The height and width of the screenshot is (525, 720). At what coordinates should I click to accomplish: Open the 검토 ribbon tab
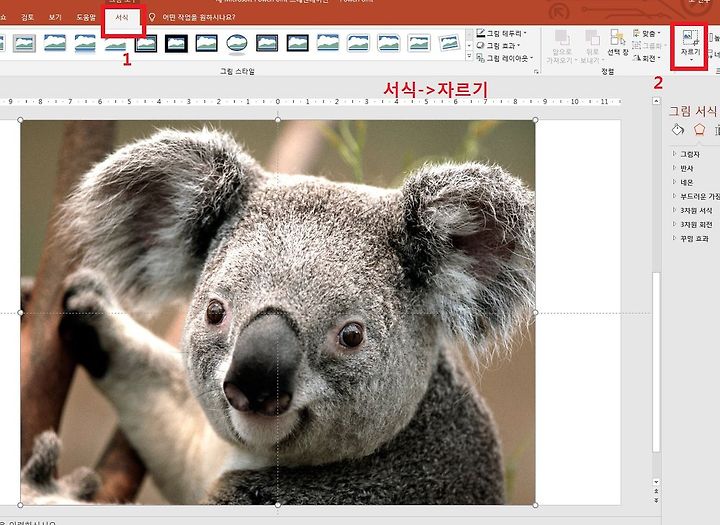tap(28, 18)
